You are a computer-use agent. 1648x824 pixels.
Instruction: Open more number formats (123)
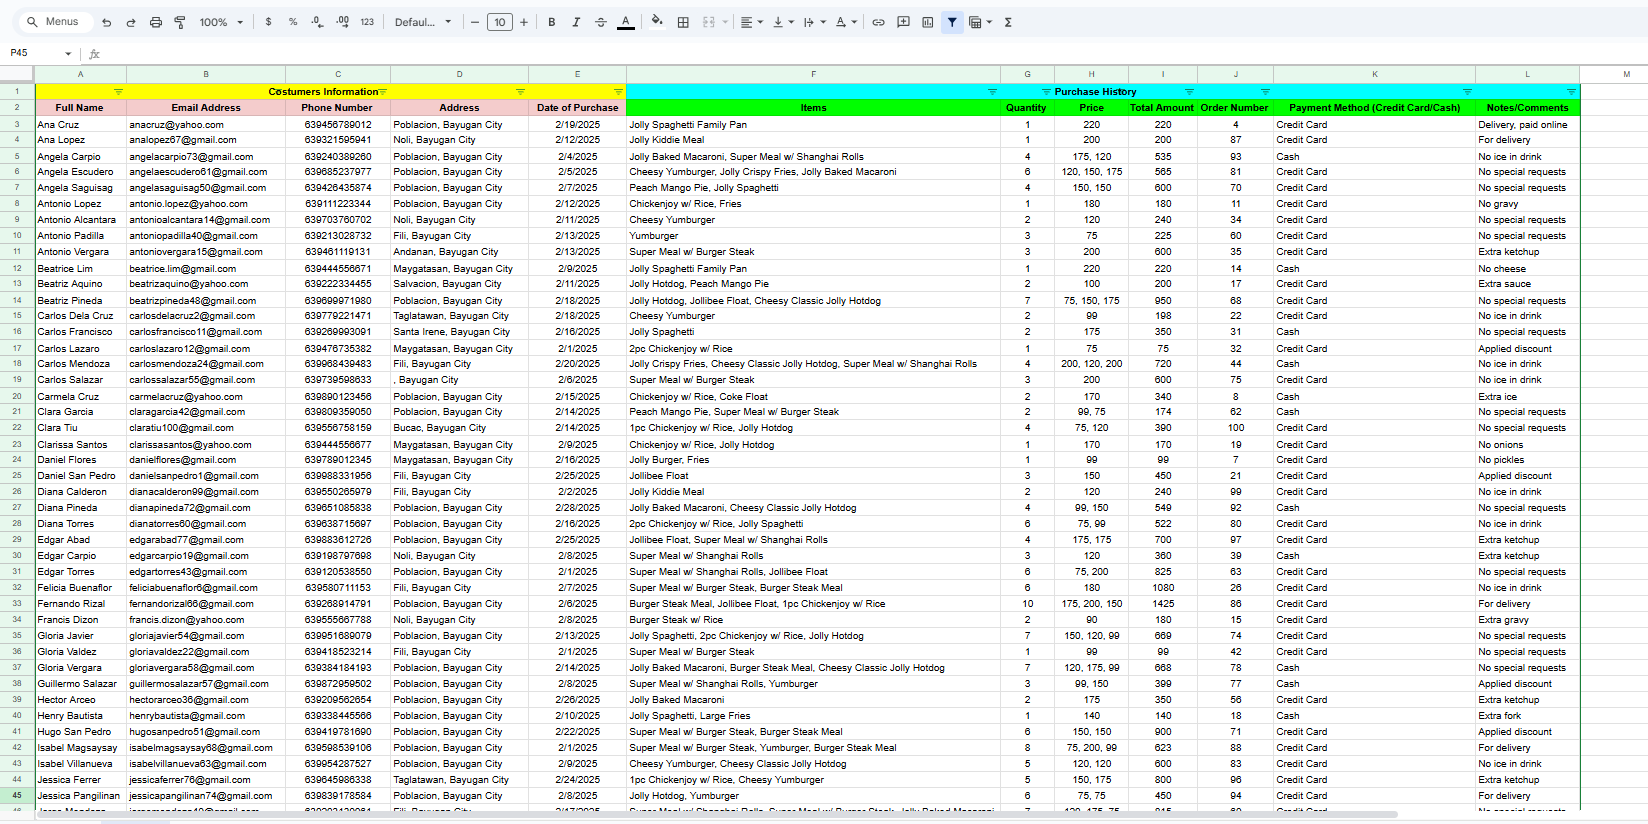click(x=367, y=22)
